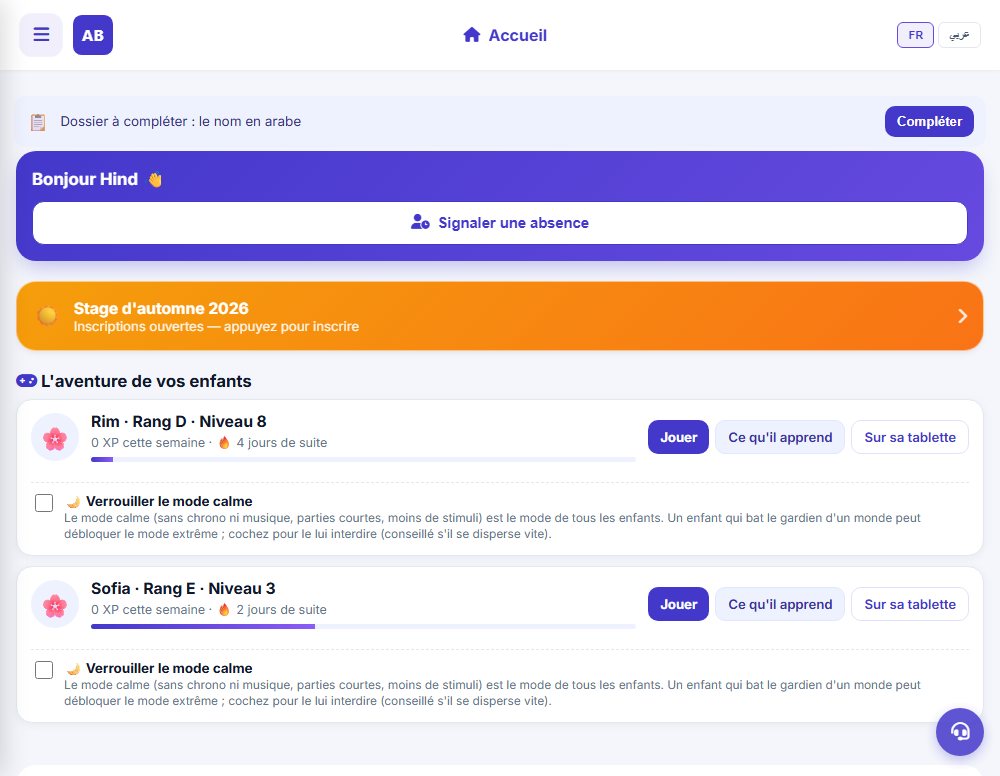
Task: Expand the Stage d'automne 2026 chevron
Action: (x=962, y=316)
